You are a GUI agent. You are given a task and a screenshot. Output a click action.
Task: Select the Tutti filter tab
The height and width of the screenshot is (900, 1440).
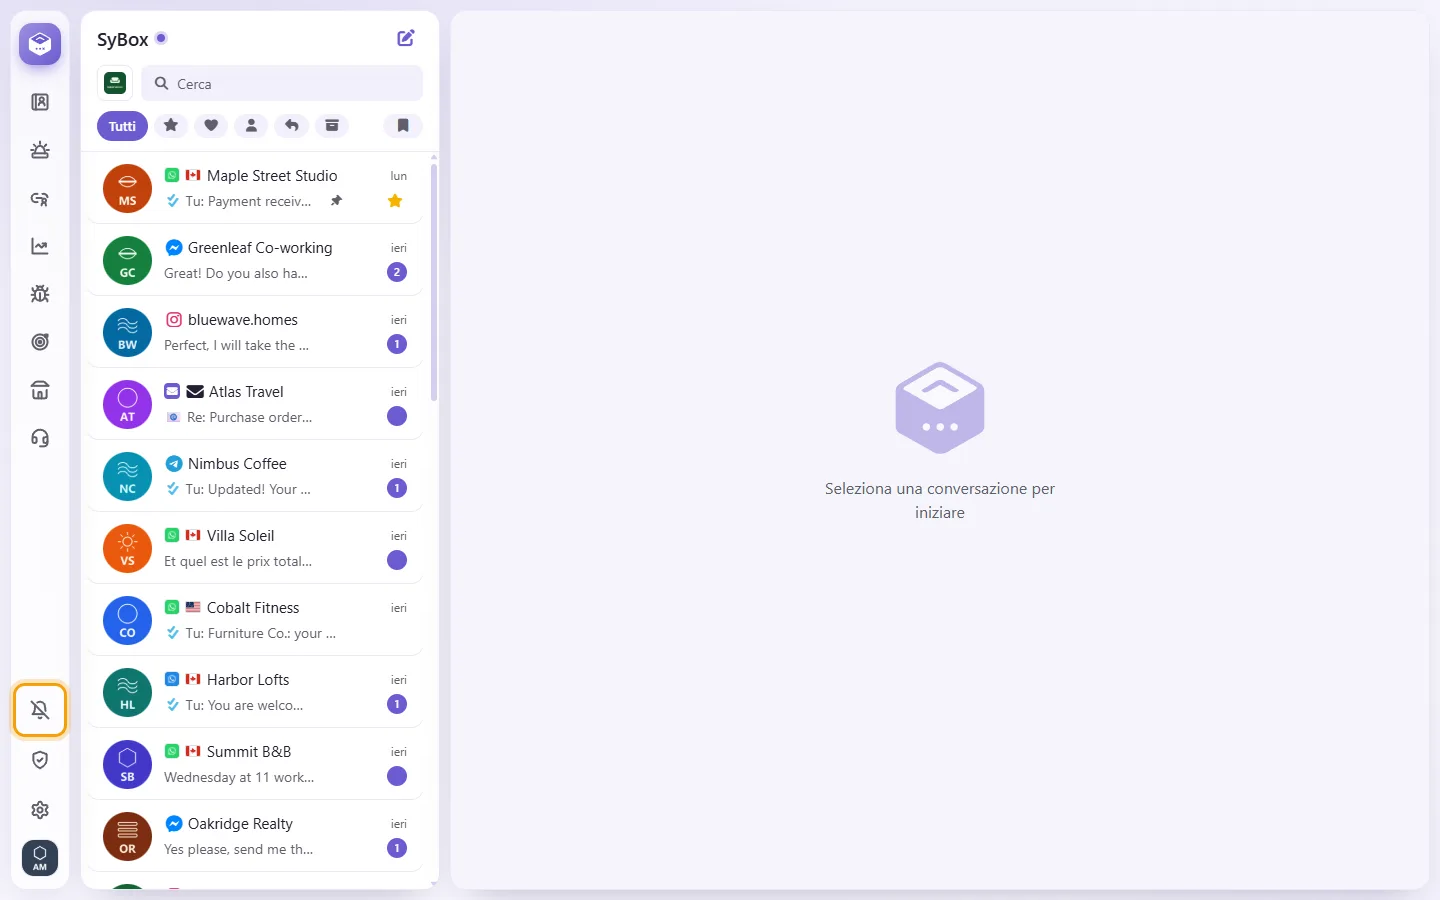(122, 126)
